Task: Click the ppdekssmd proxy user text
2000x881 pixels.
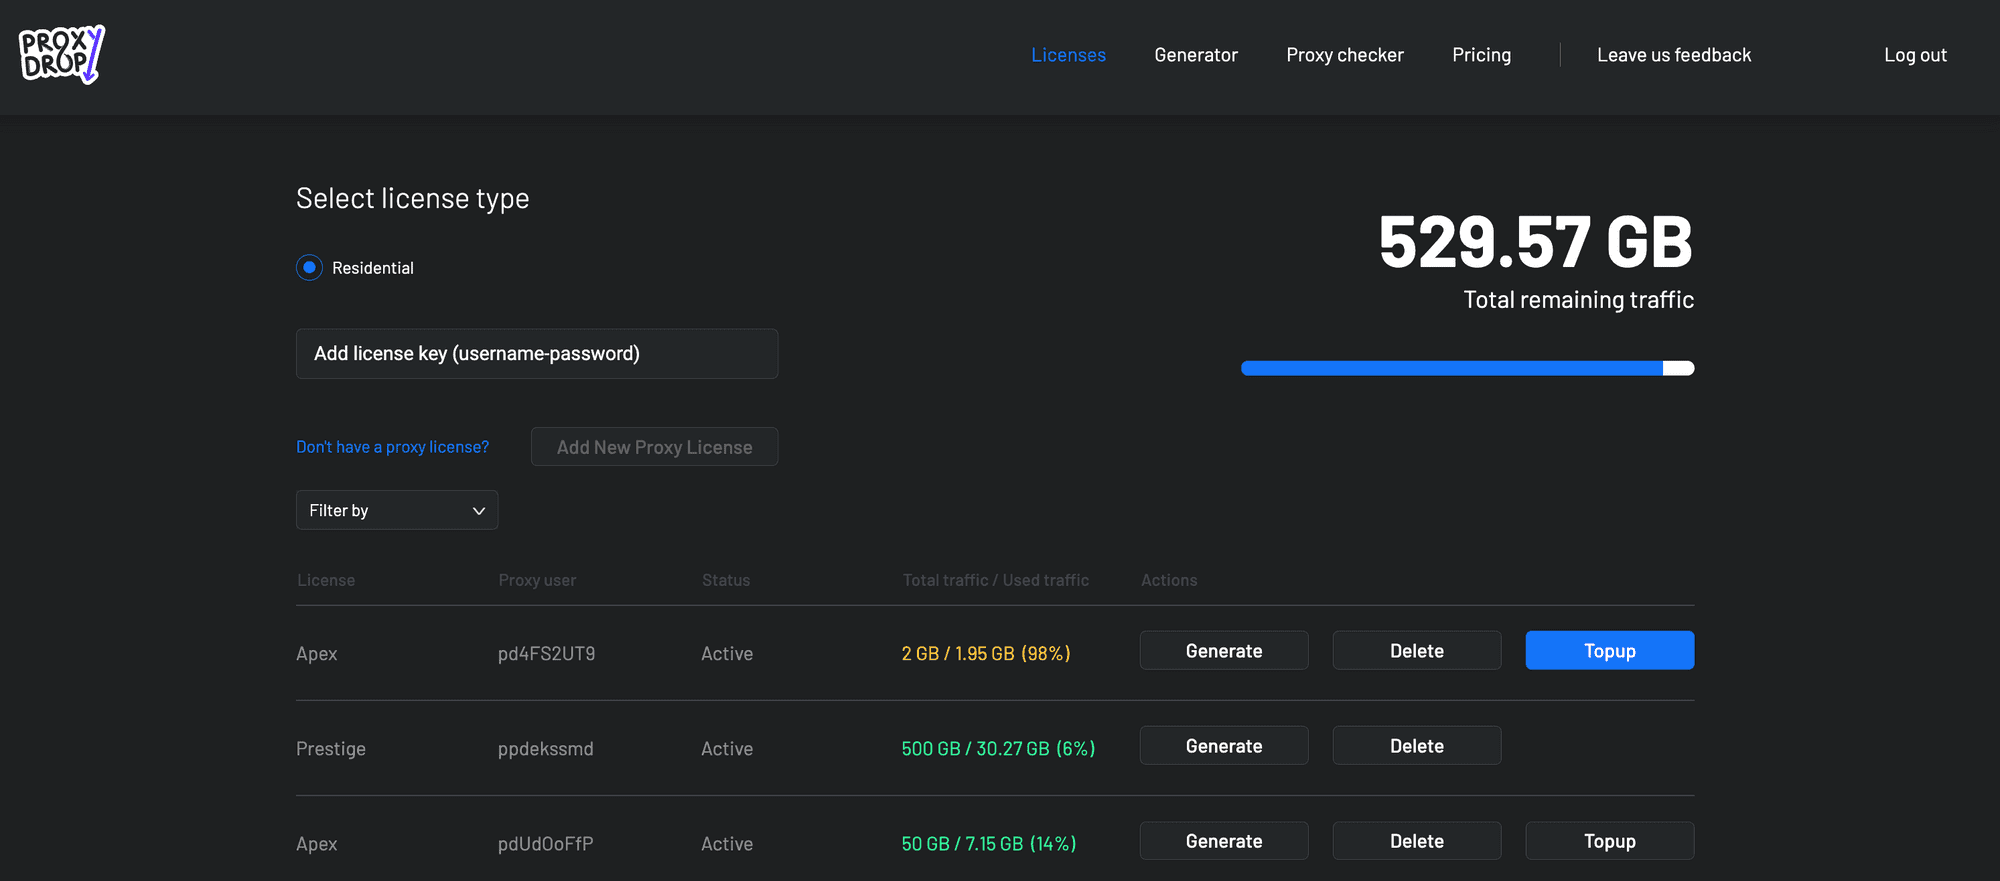Action: [546, 749]
